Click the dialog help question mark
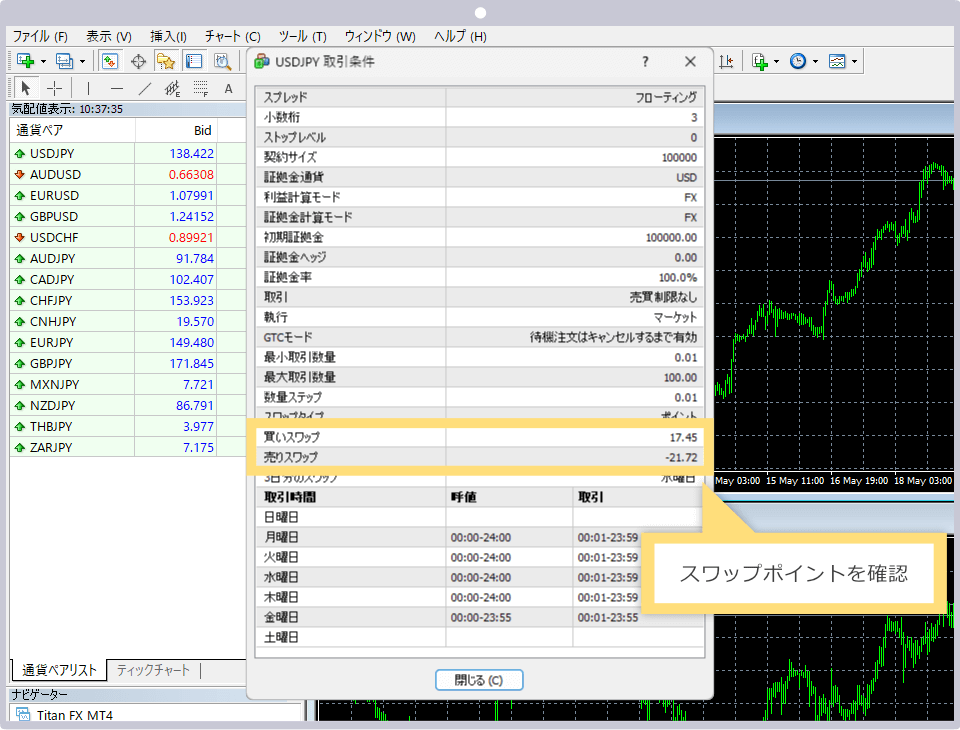This screenshot has height=730, width=960. [x=645, y=61]
